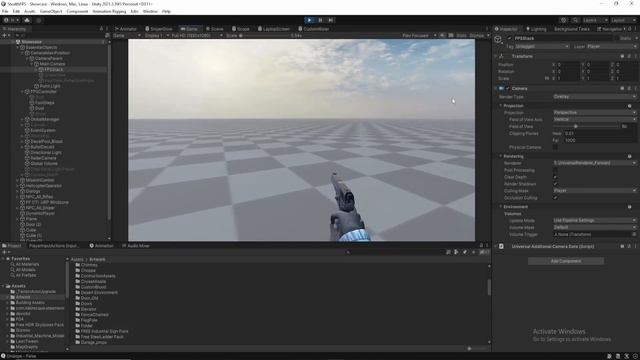Open the Layout dropdown in top toolbar
Viewport: 640px width, 360px height.
[624, 20]
